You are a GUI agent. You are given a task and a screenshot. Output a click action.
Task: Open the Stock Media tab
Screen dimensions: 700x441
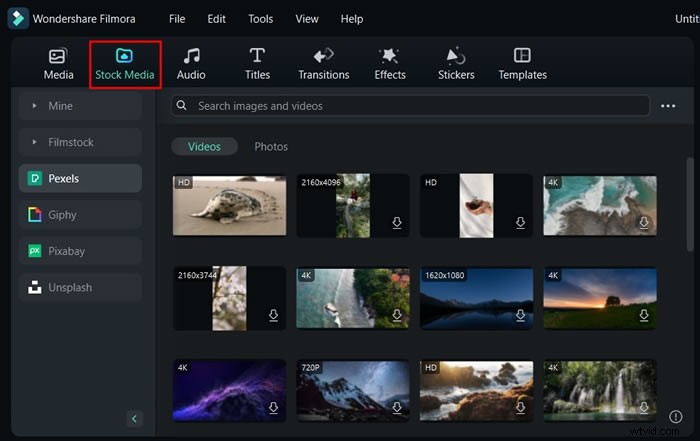tap(125, 64)
